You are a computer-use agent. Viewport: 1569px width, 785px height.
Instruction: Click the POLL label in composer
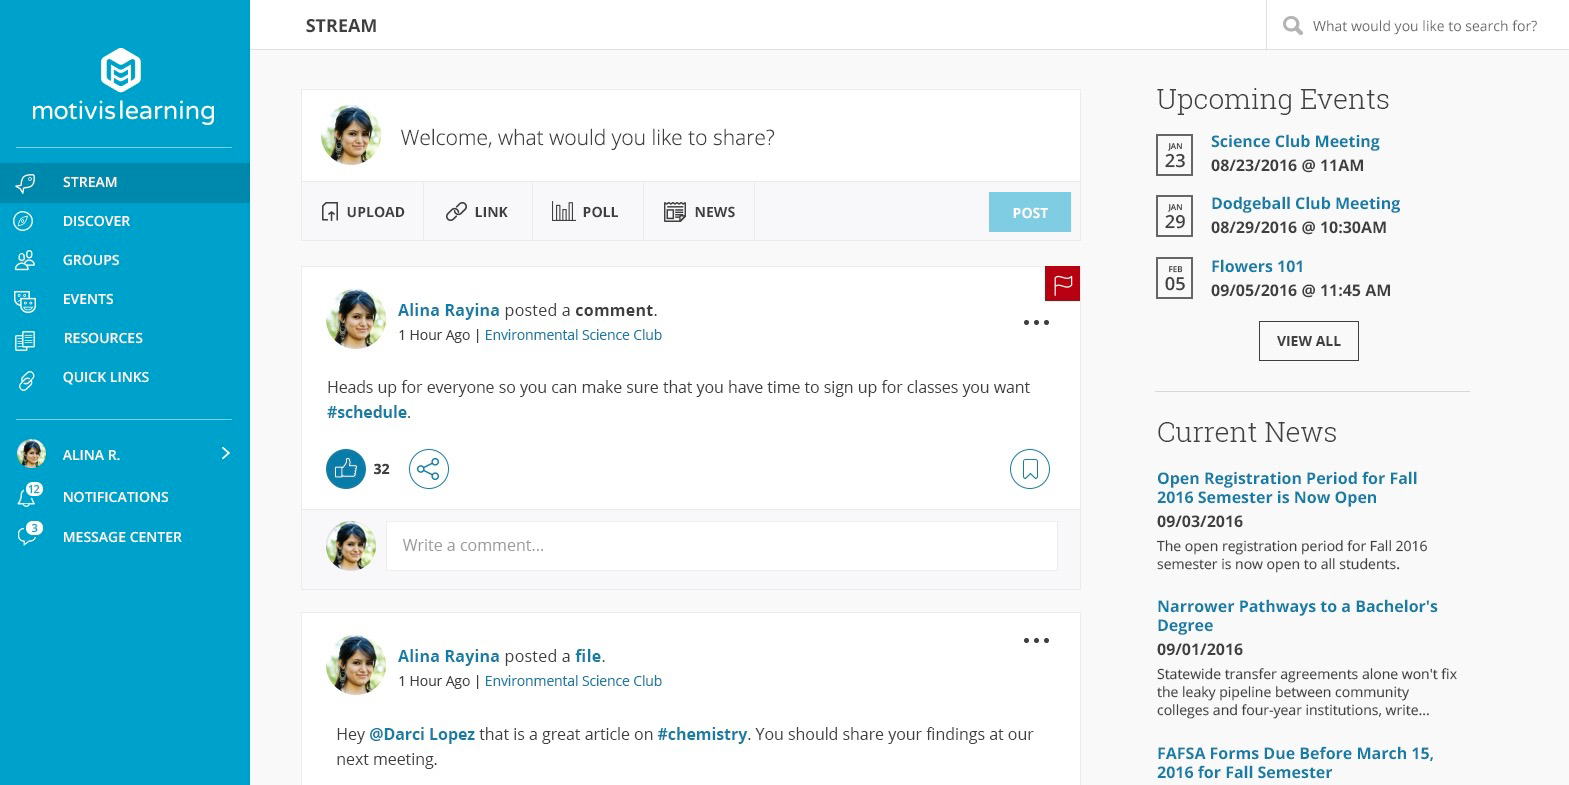click(x=600, y=212)
